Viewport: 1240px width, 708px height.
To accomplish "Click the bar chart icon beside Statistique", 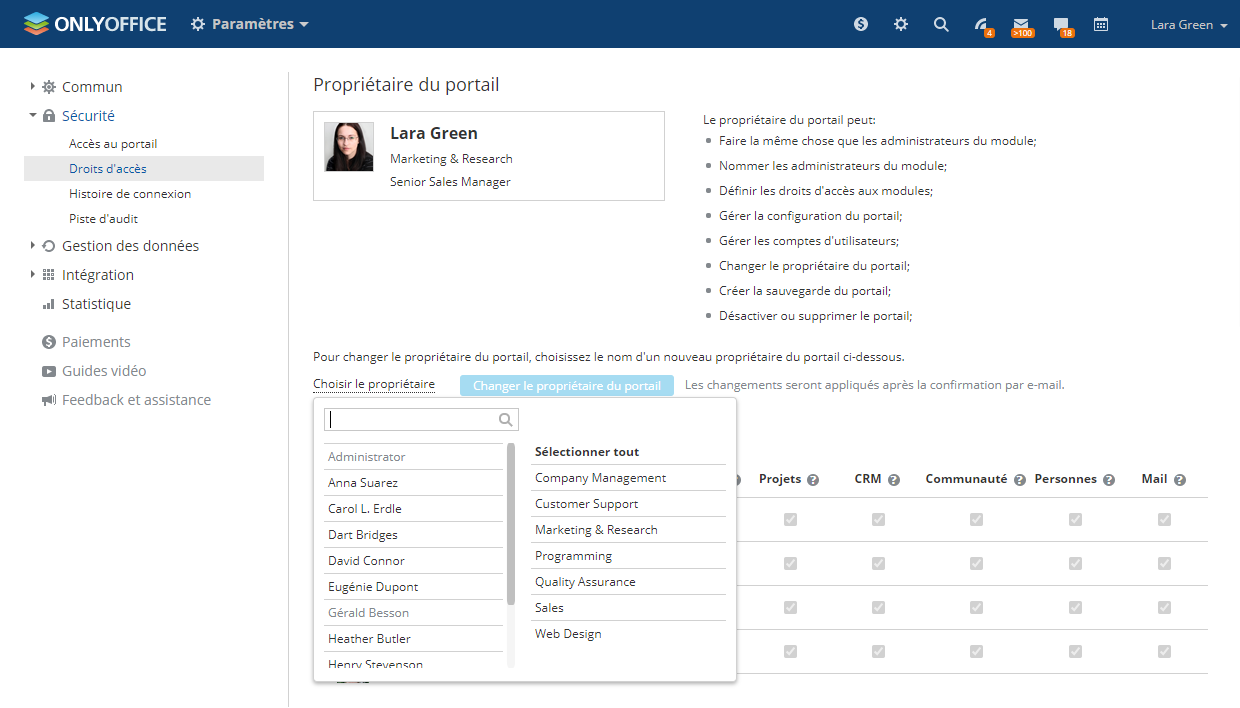I will (49, 304).
